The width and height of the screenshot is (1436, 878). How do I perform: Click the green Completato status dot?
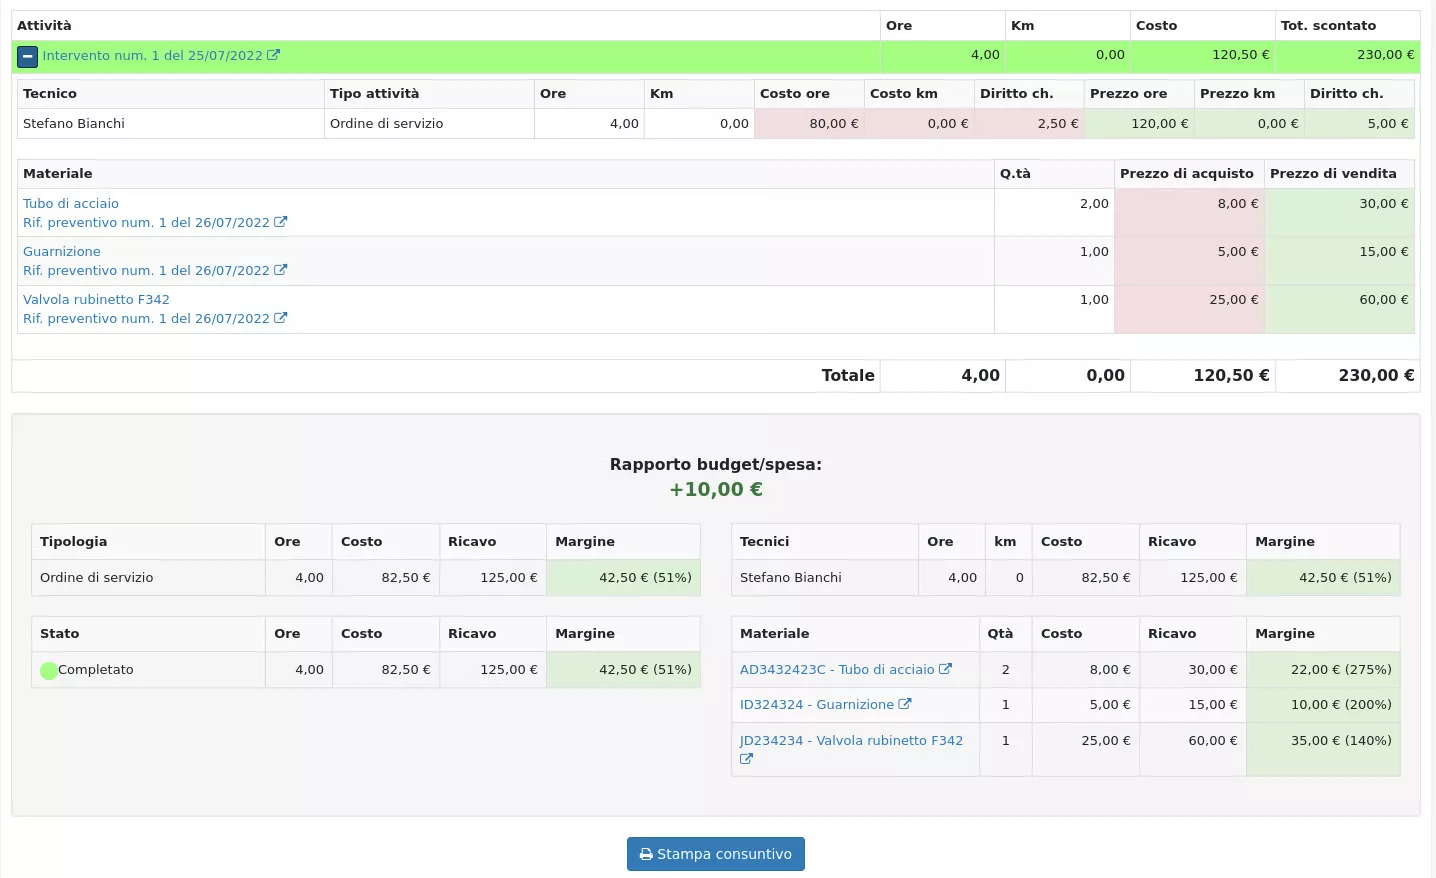pyautogui.click(x=49, y=671)
